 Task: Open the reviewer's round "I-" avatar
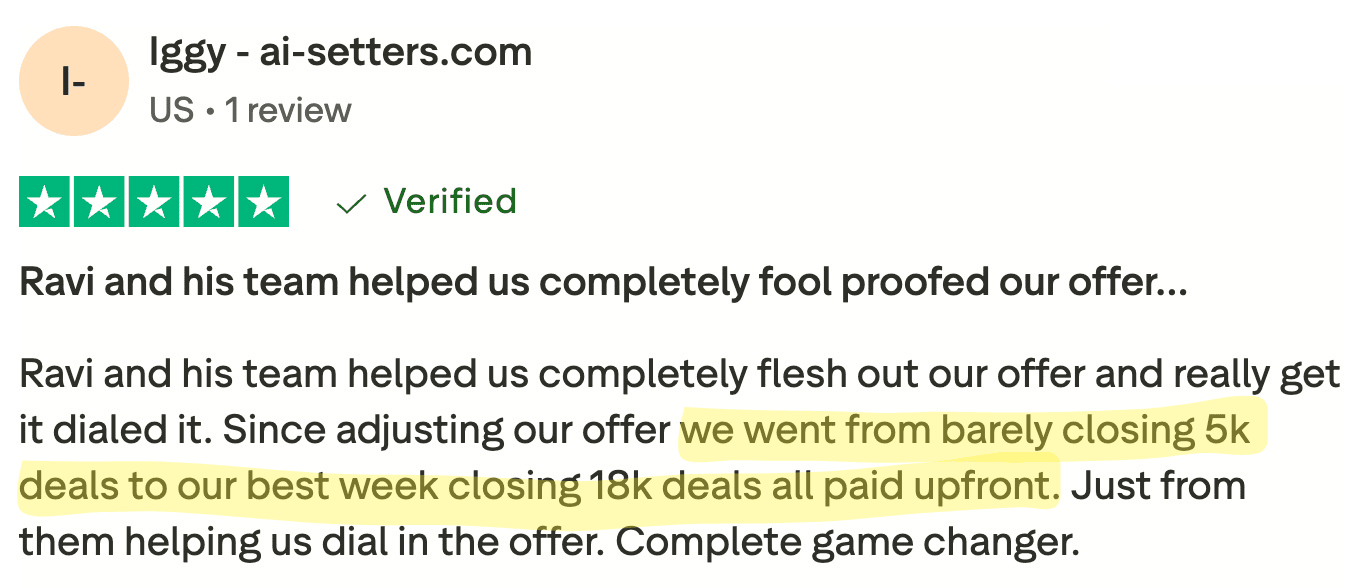(x=74, y=81)
